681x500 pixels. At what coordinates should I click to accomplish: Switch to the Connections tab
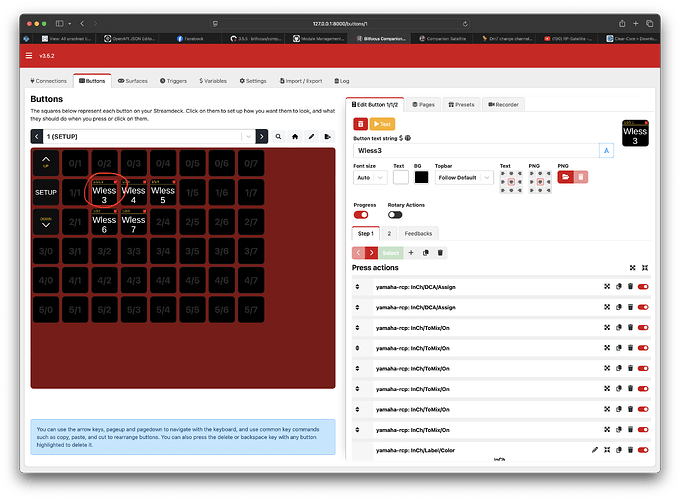point(48,81)
